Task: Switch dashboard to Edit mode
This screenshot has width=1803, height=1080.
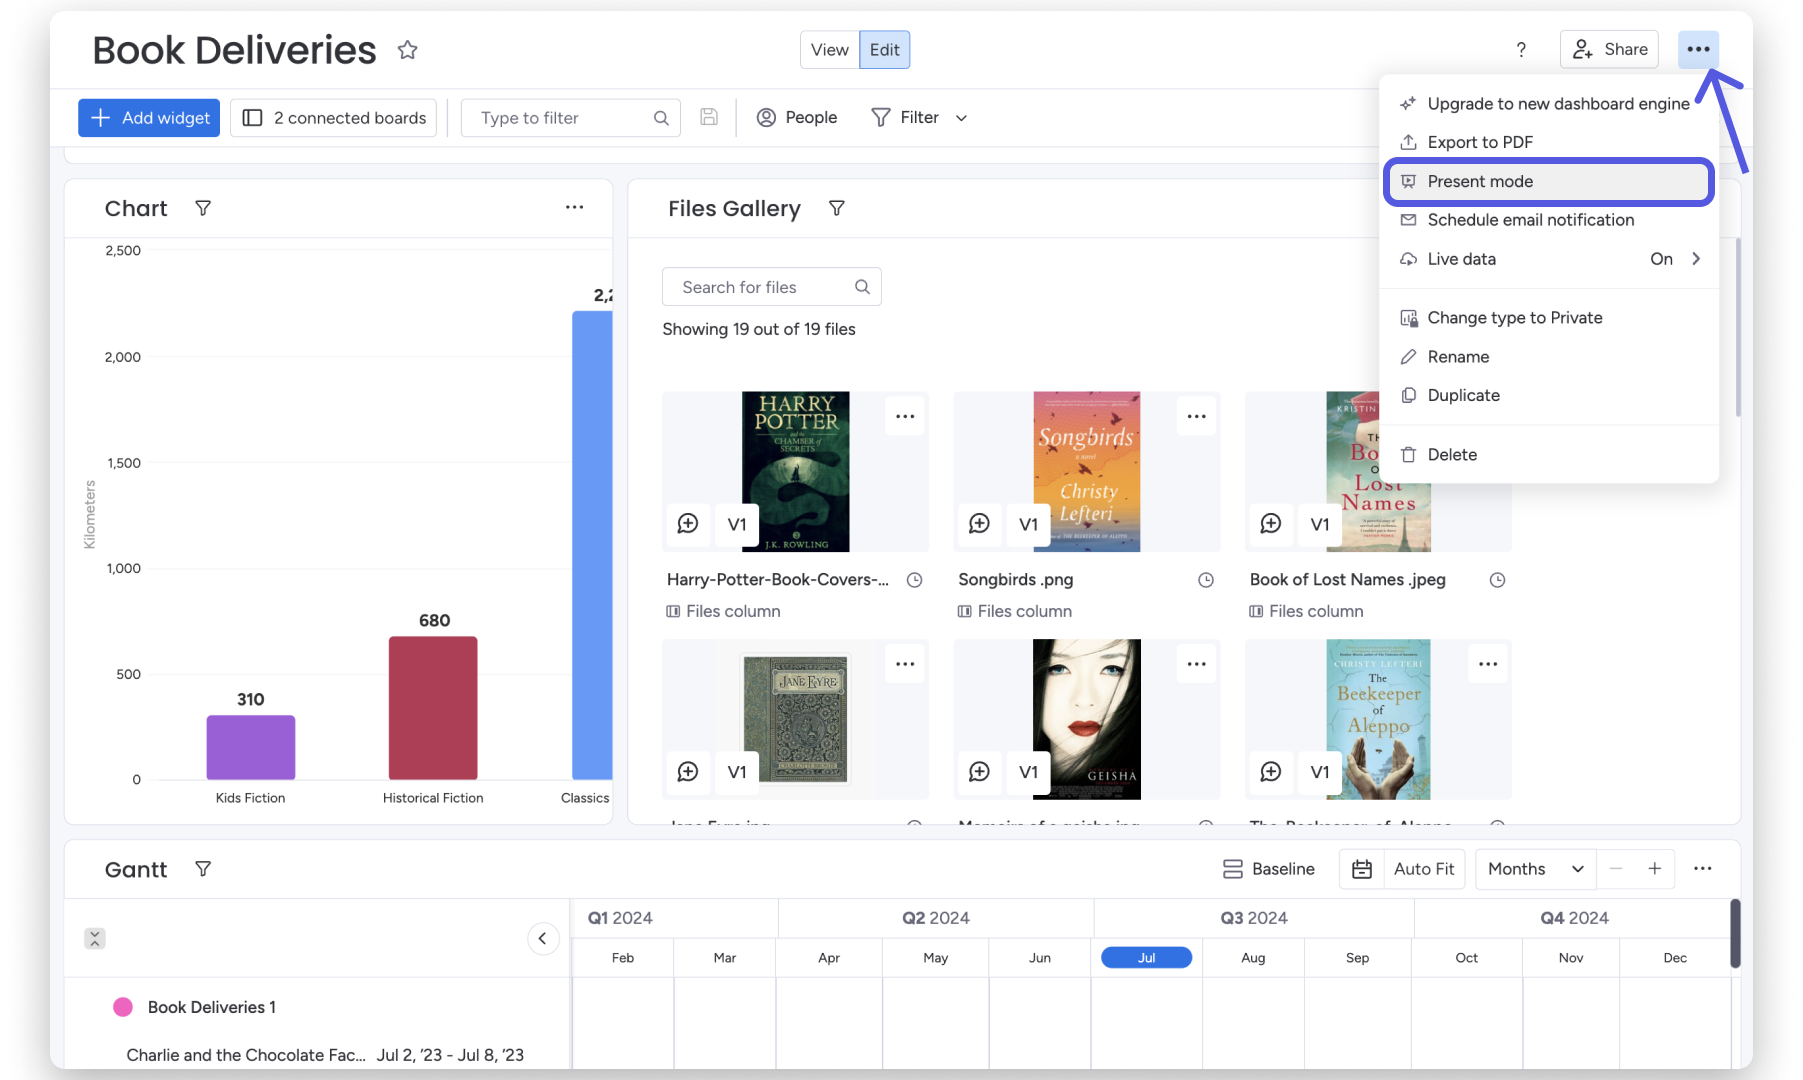Action: (x=884, y=50)
